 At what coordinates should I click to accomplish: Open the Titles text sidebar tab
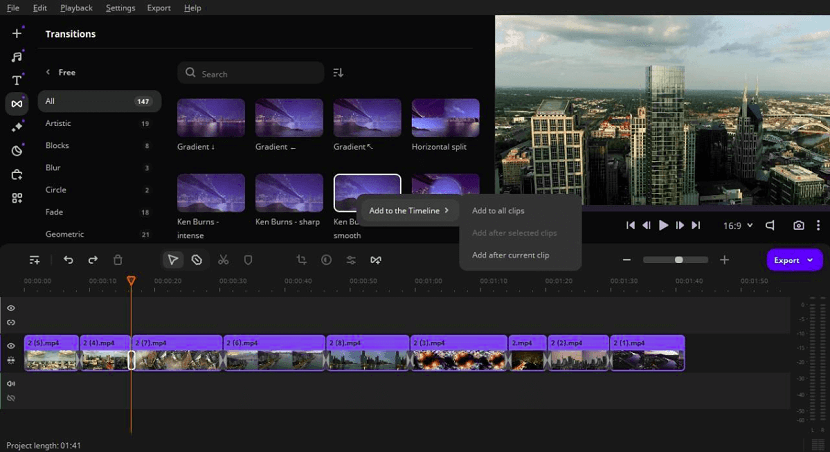coord(17,80)
